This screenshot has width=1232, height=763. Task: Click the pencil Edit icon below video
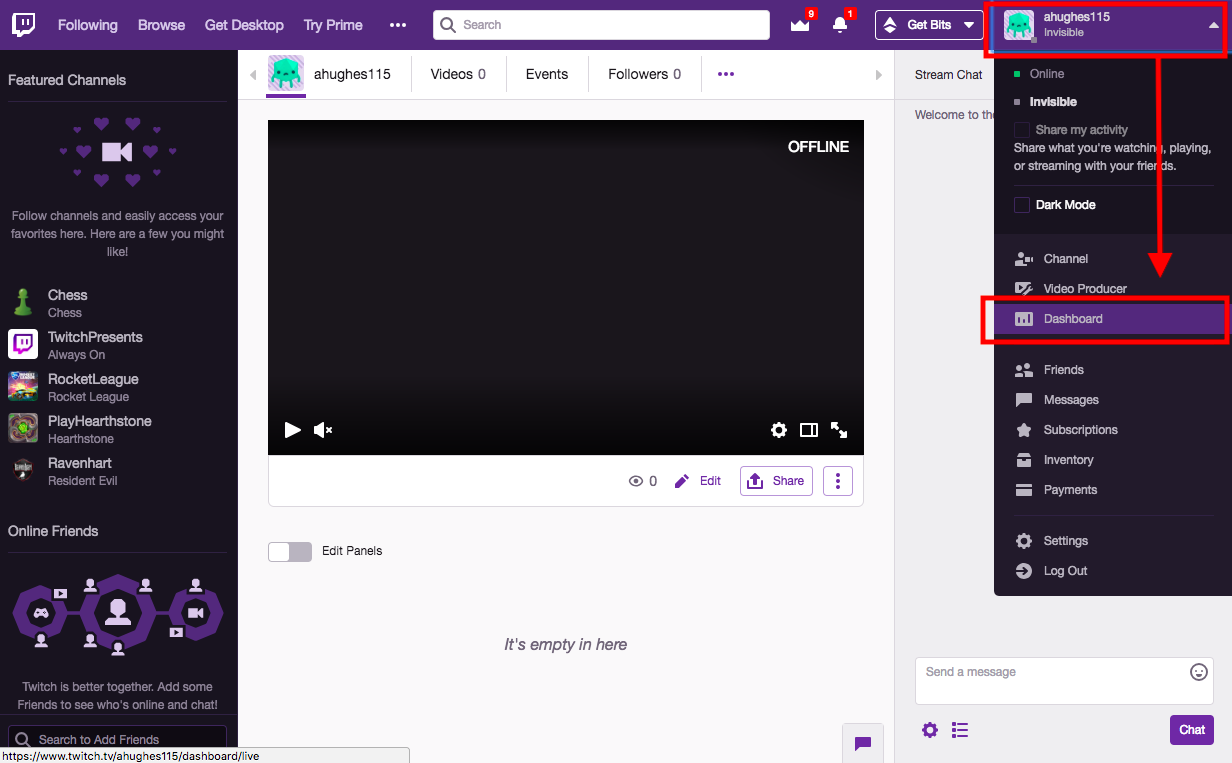click(682, 481)
